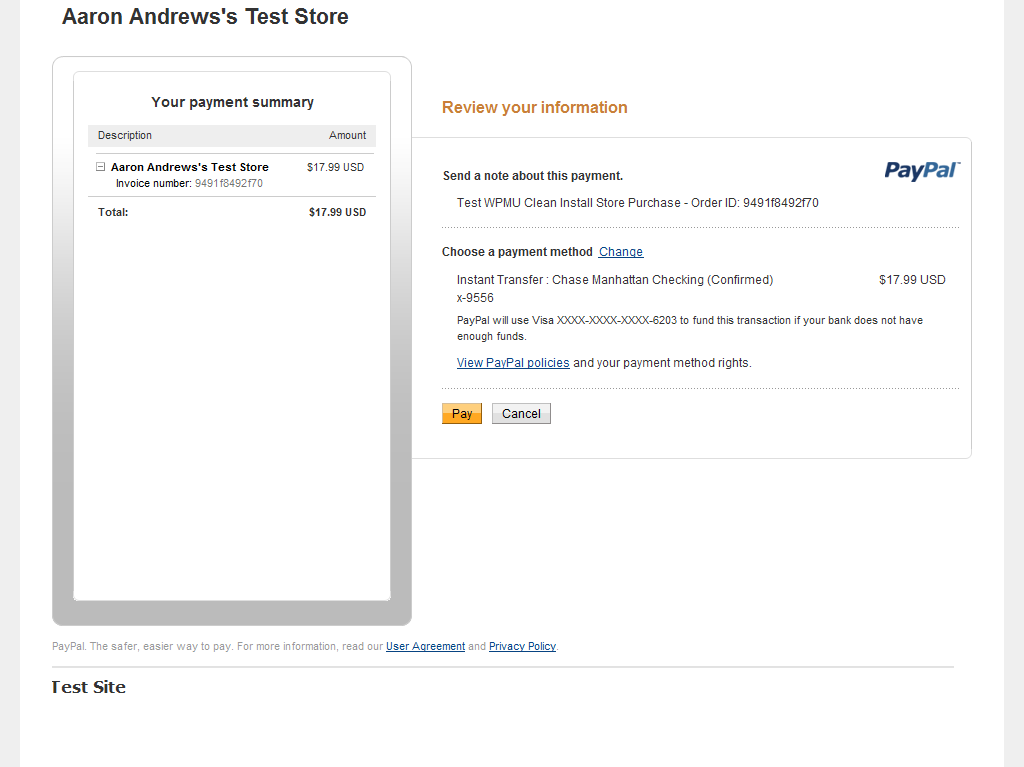Collapse the Aaron Andrews's Test Store item
This screenshot has height=767, width=1024.
pos(100,167)
